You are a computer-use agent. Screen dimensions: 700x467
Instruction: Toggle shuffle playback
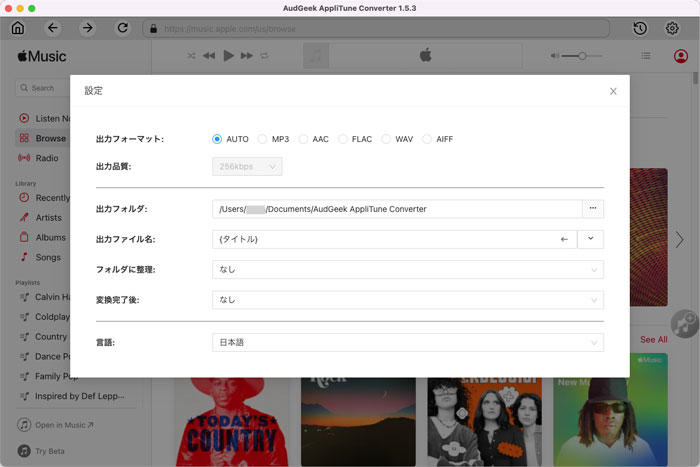click(x=191, y=56)
